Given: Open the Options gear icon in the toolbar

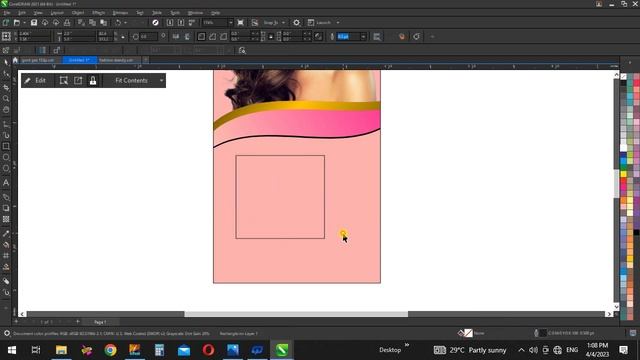Looking at the screenshot, I should (297, 23).
